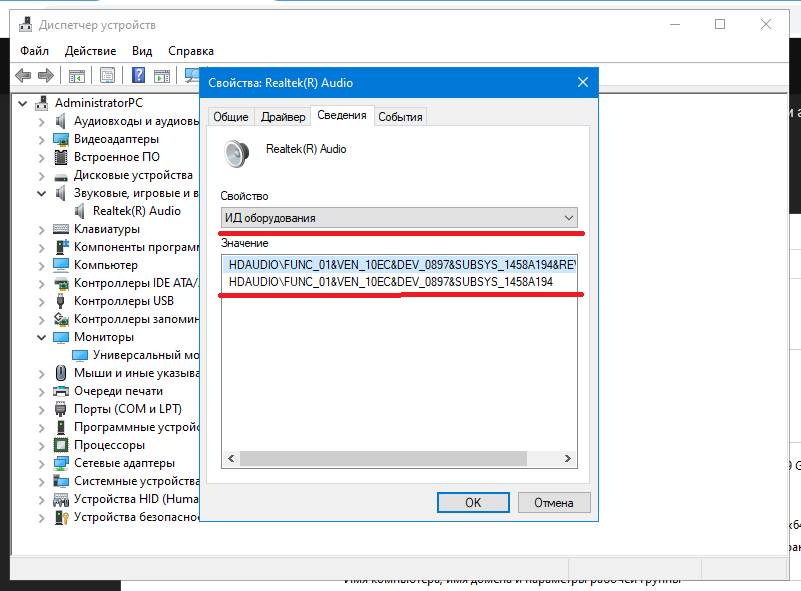
Task: Click the Back arrow in Device Manager toolbar
Action: pos(23,76)
